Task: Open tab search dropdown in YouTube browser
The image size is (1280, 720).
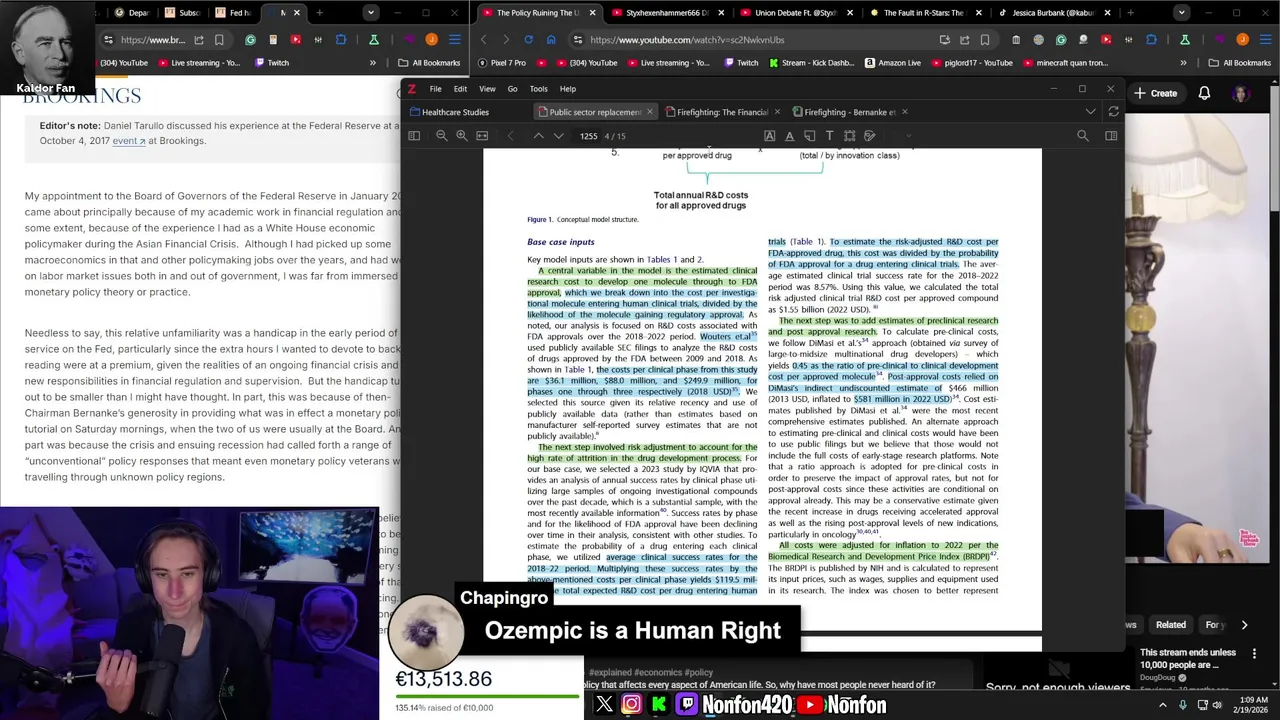Action: click(x=1182, y=13)
